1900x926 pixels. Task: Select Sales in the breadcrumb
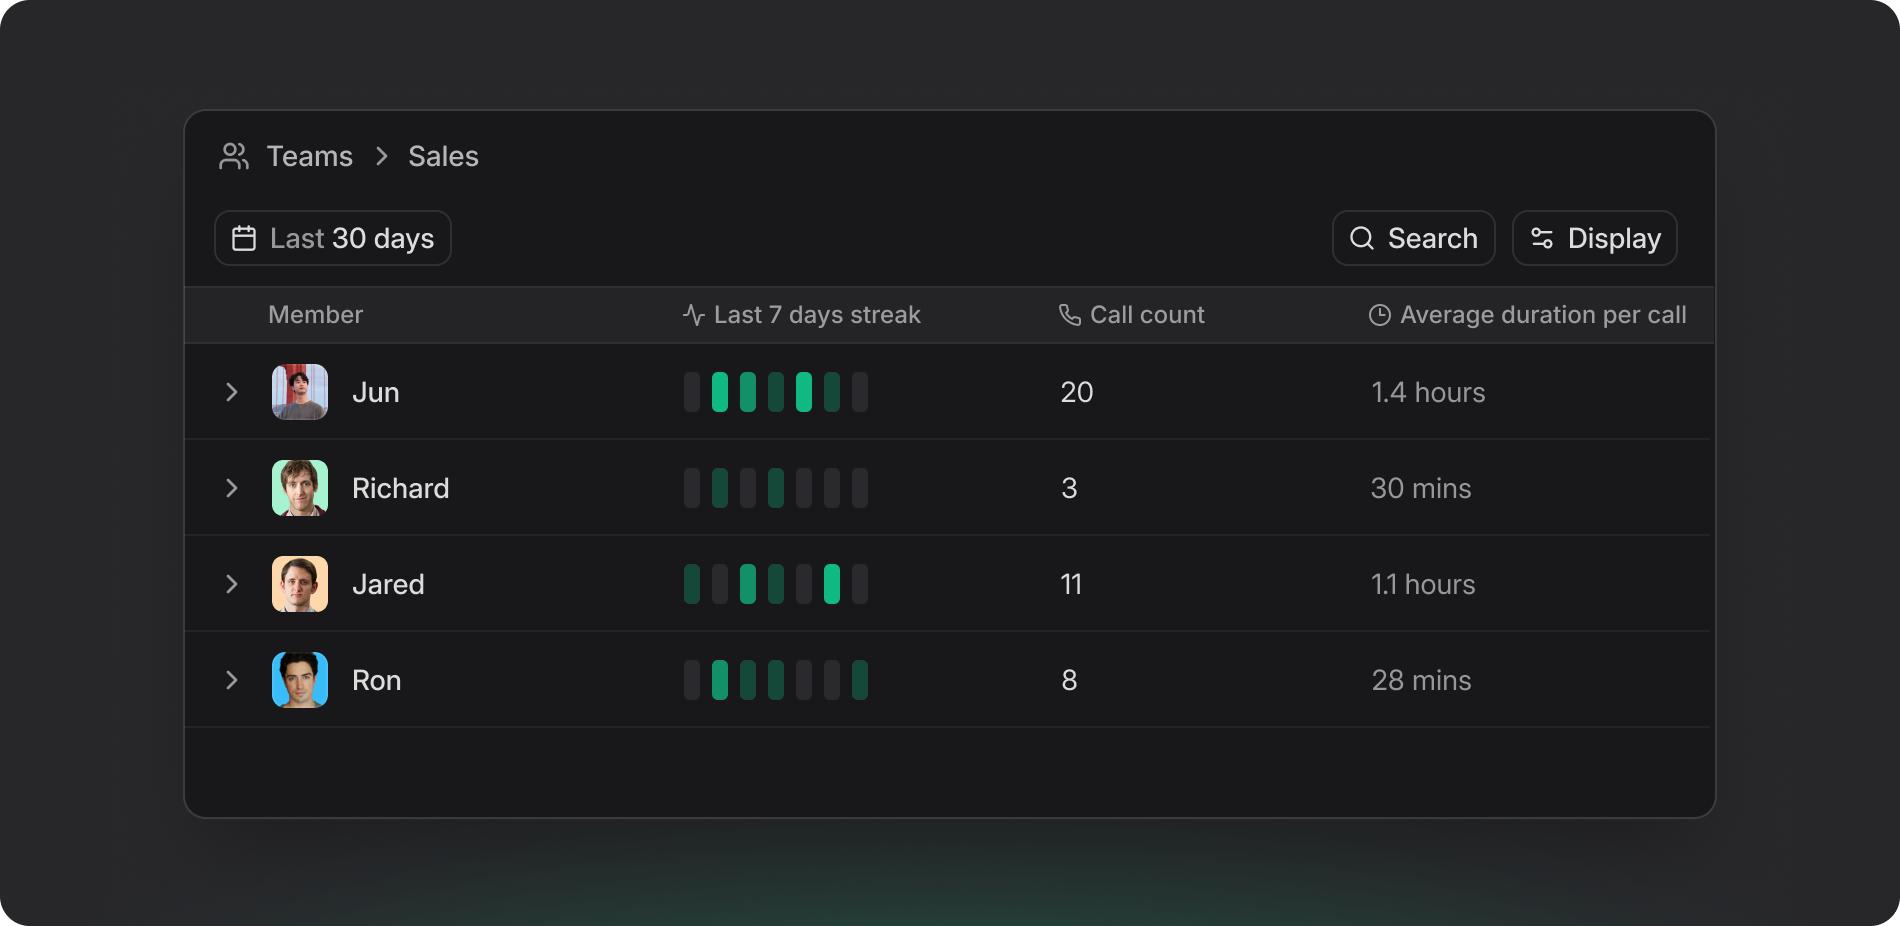[442, 156]
